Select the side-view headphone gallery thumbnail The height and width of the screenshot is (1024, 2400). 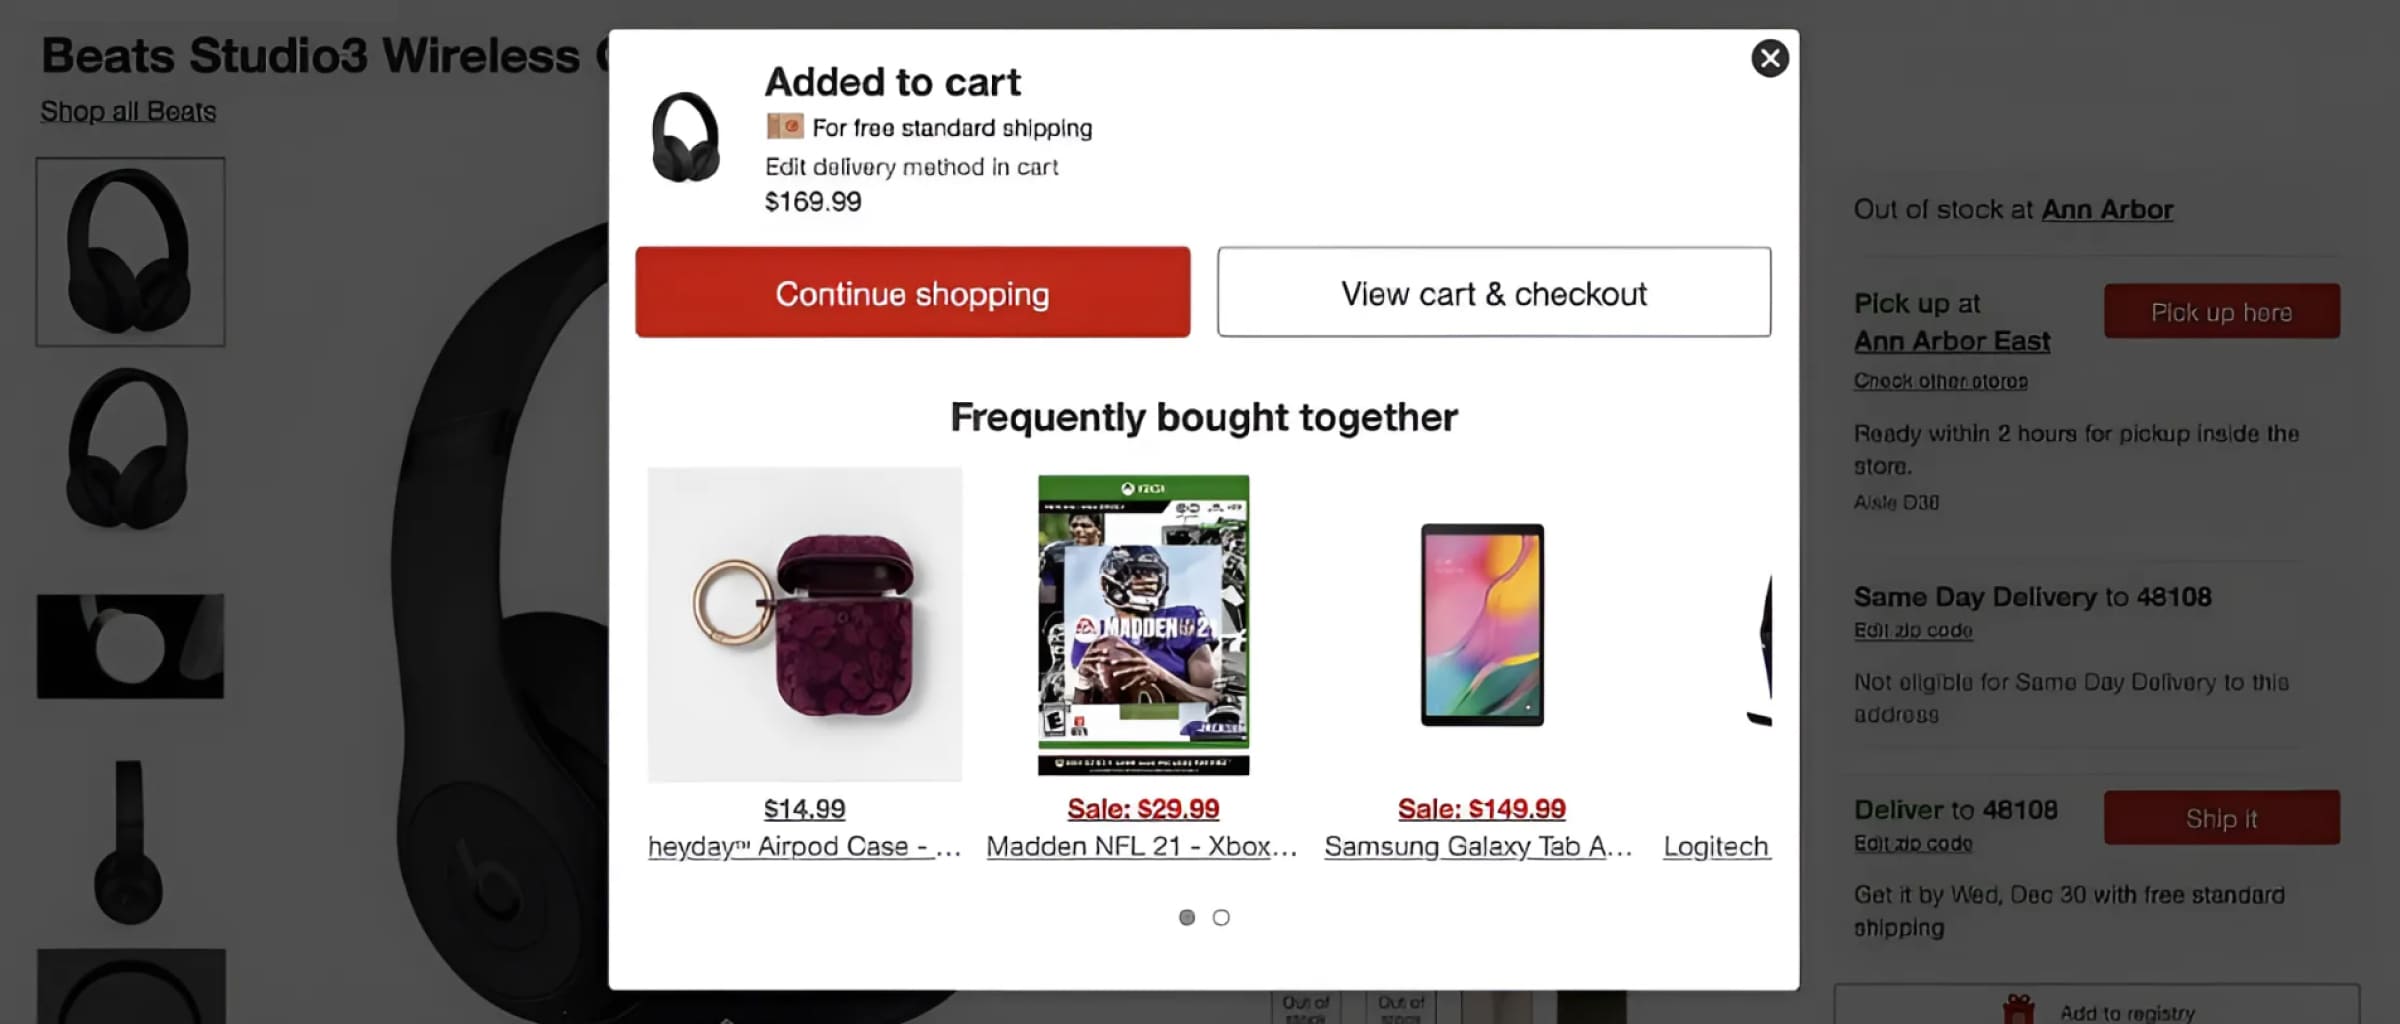click(x=128, y=842)
